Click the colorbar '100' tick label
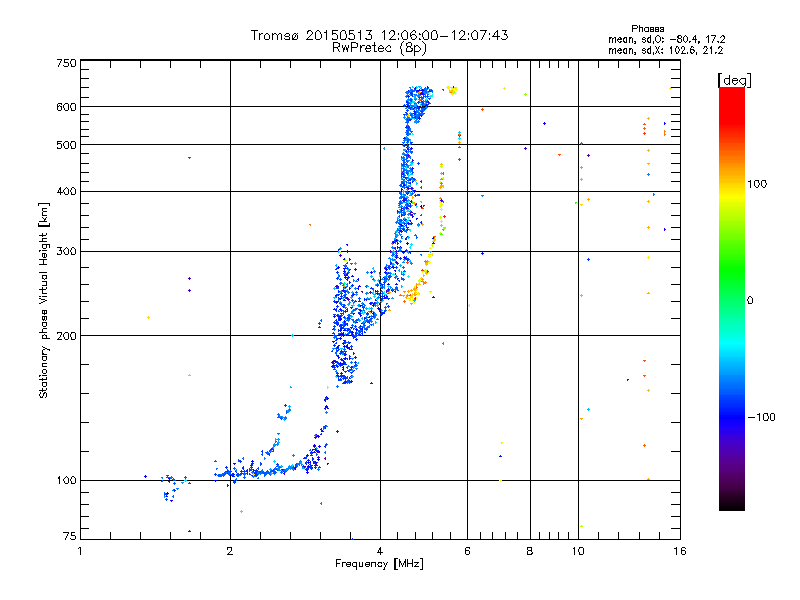 point(757,184)
